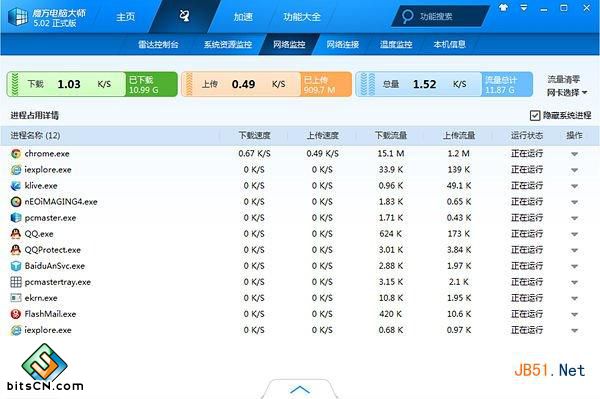Click the ekrn.exe process icon

click(x=16, y=298)
